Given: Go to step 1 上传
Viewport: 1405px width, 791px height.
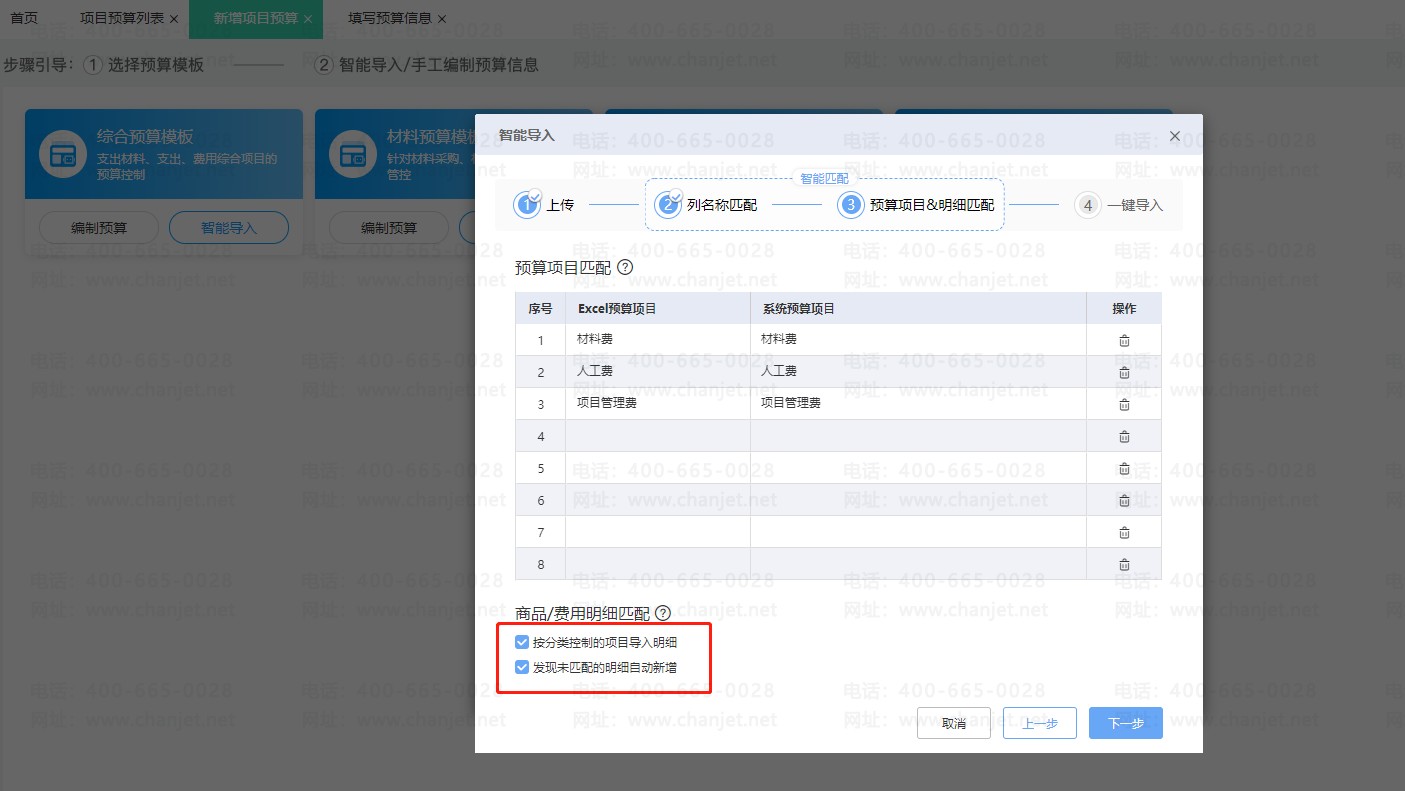Looking at the screenshot, I should pyautogui.click(x=544, y=205).
